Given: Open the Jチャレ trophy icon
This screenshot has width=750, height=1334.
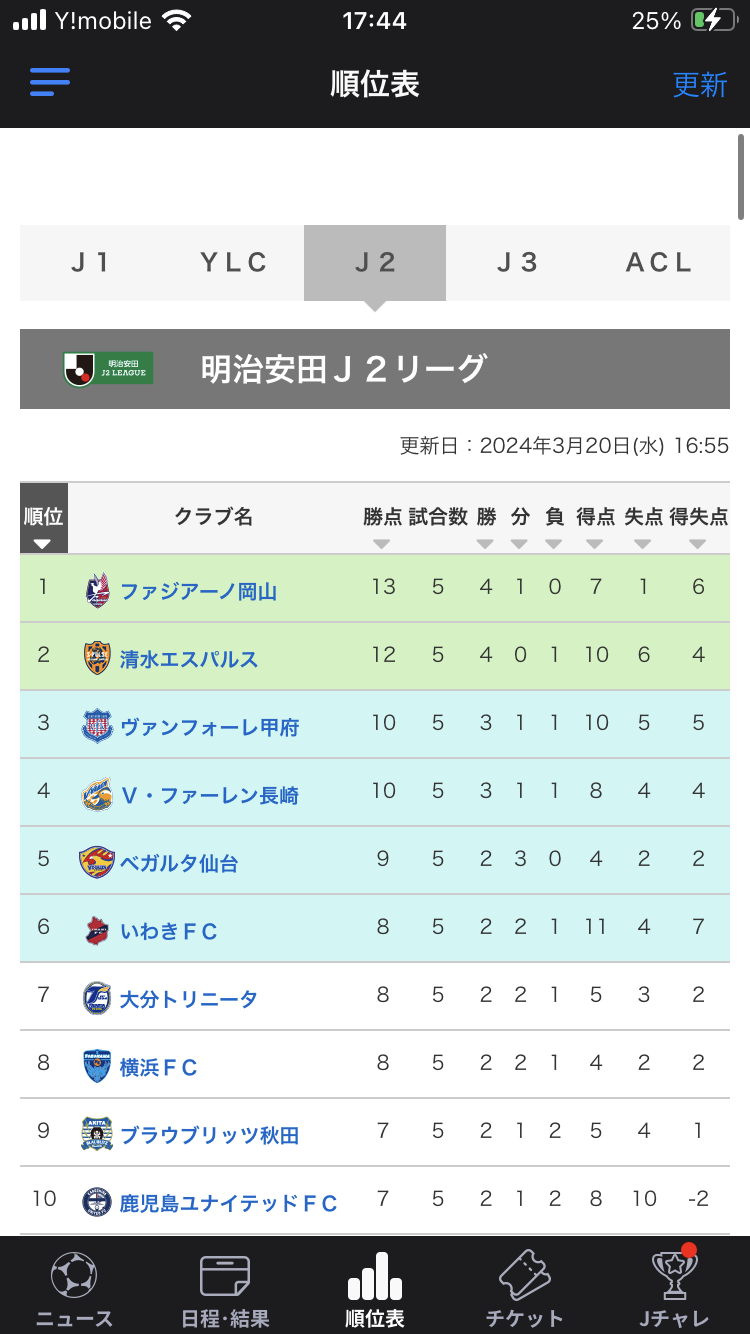Looking at the screenshot, I should point(674,1275).
